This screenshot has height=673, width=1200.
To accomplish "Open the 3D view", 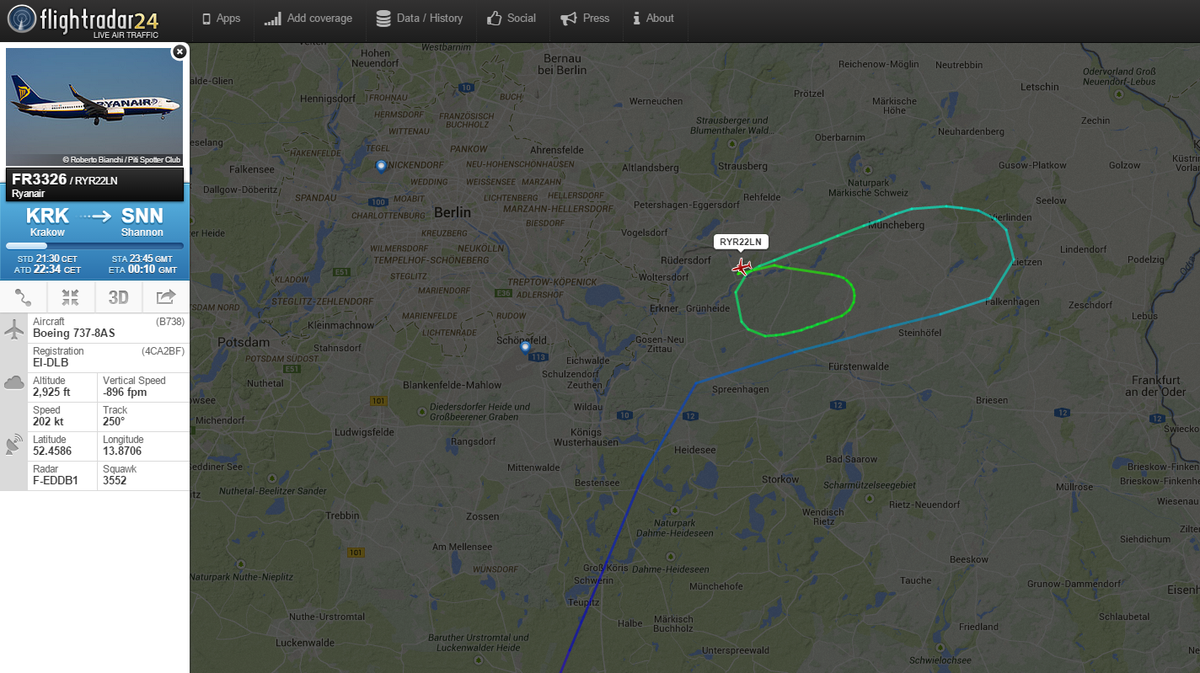I will pyautogui.click(x=118, y=297).
